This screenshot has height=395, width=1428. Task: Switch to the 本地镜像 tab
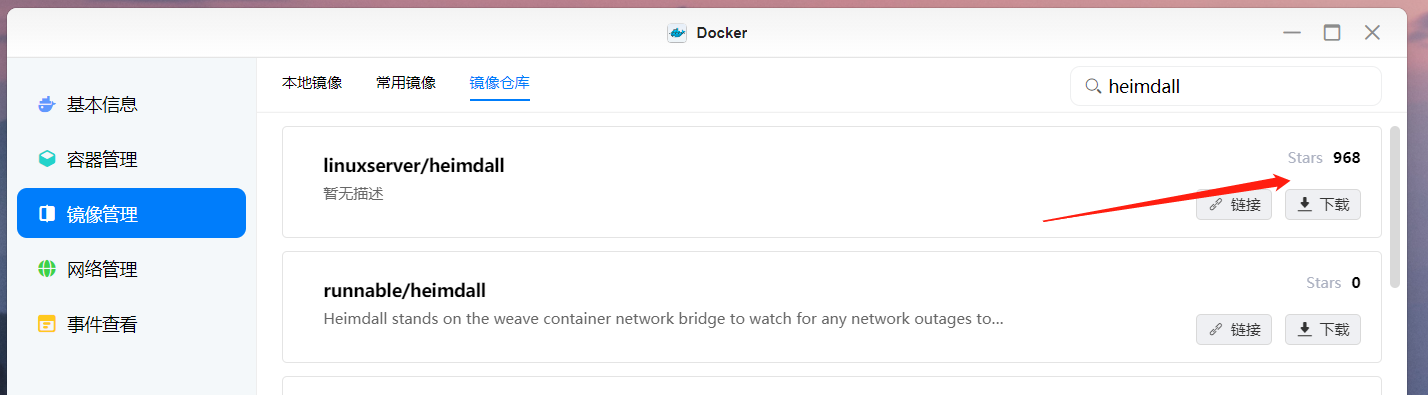(312, 83)
